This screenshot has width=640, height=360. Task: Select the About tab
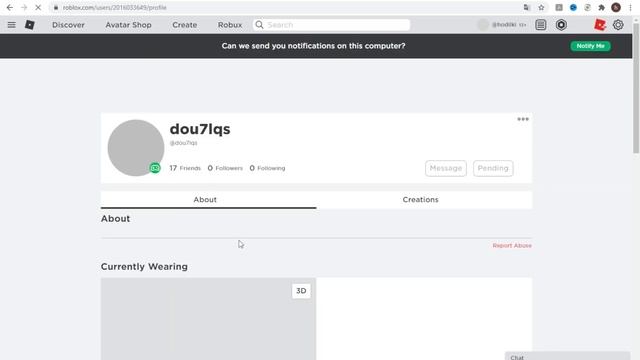pos(209,200)
